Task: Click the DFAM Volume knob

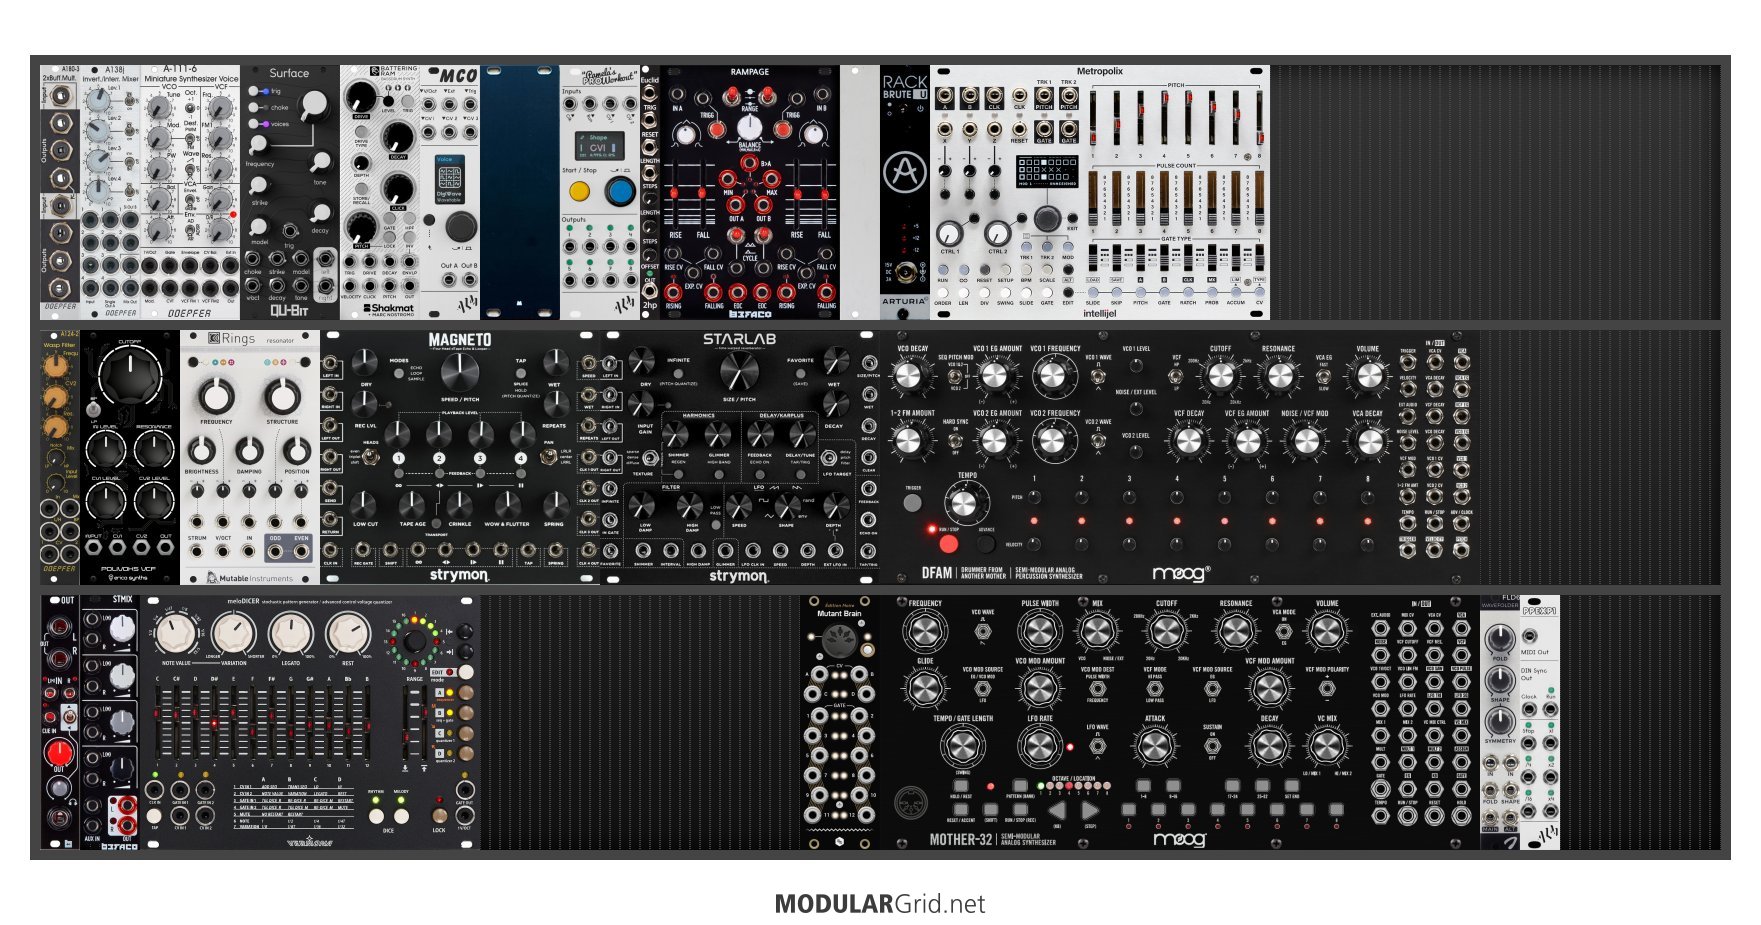Action: [x=1368, y=376]
